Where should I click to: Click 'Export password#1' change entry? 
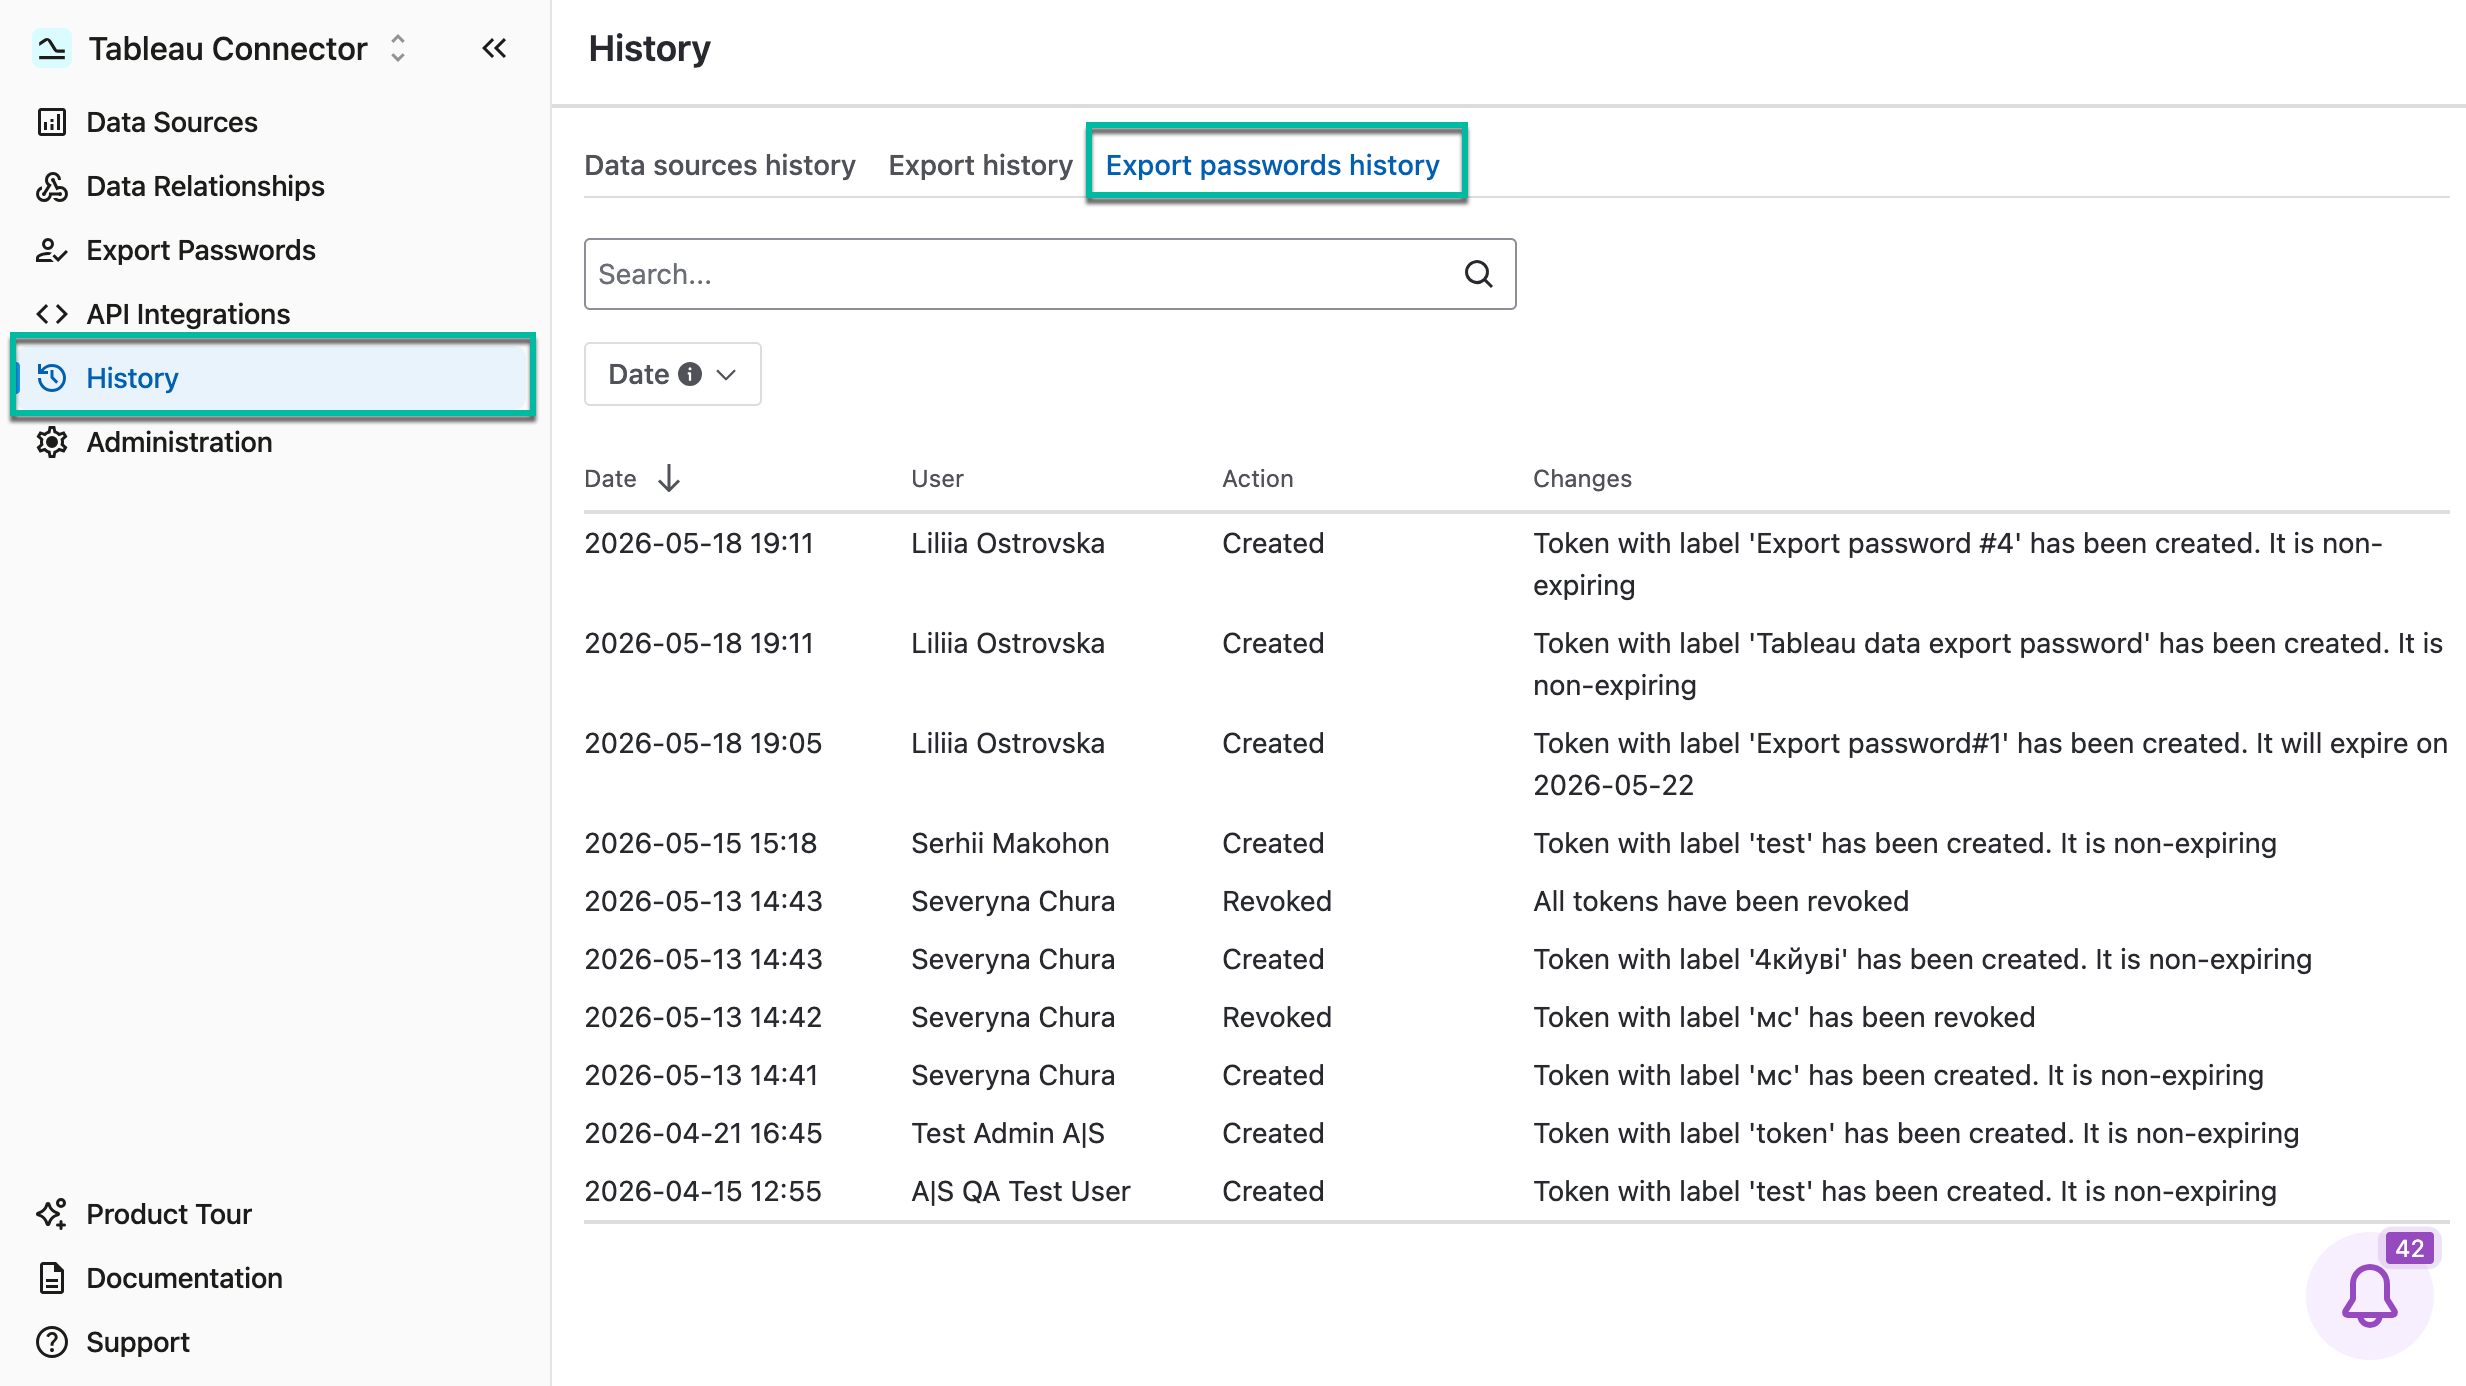click(x=1990, y=764)
